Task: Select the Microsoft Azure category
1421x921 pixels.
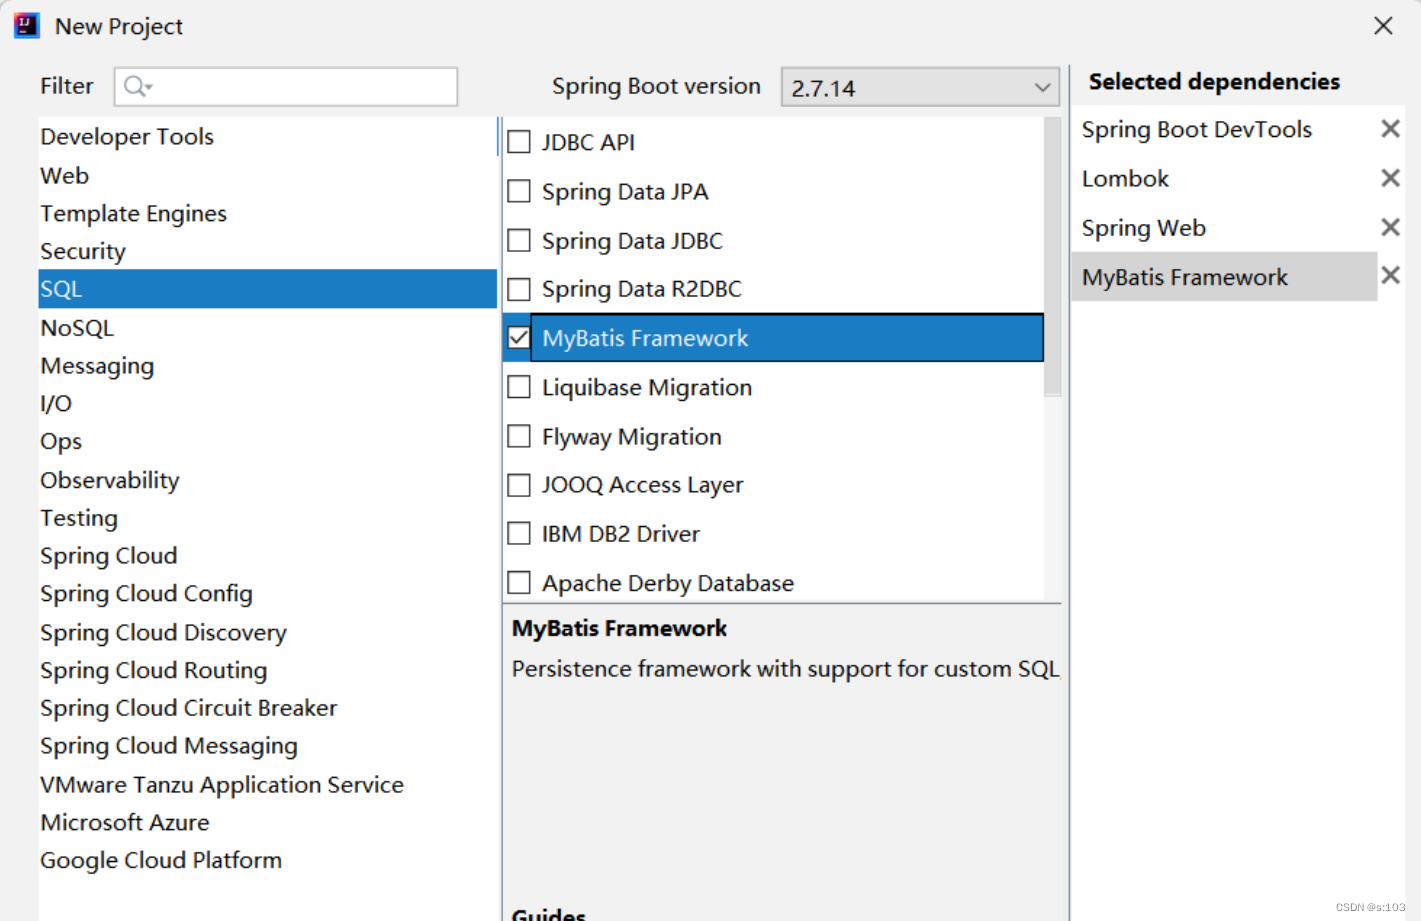Action: [267, 822]
